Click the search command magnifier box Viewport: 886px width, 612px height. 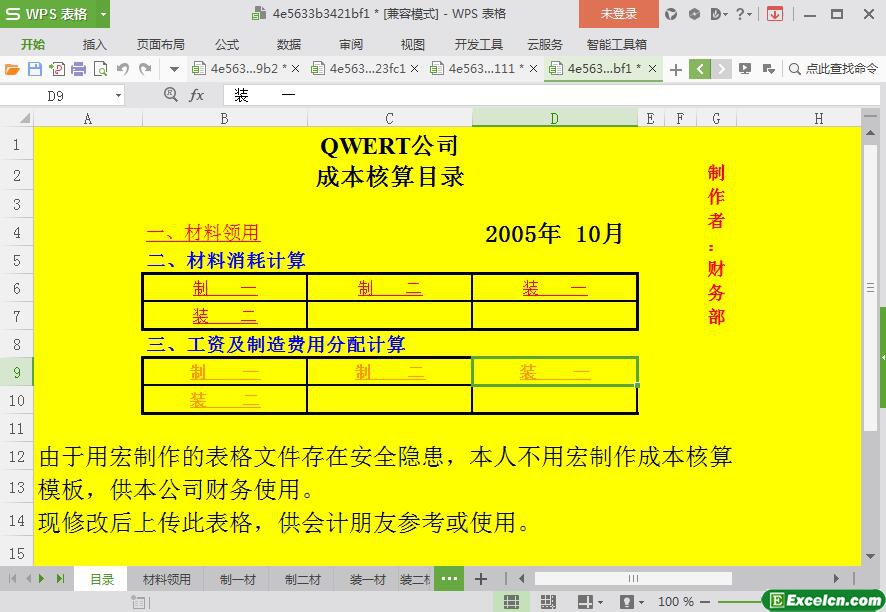pyautogui.click(x=833, y=69)
